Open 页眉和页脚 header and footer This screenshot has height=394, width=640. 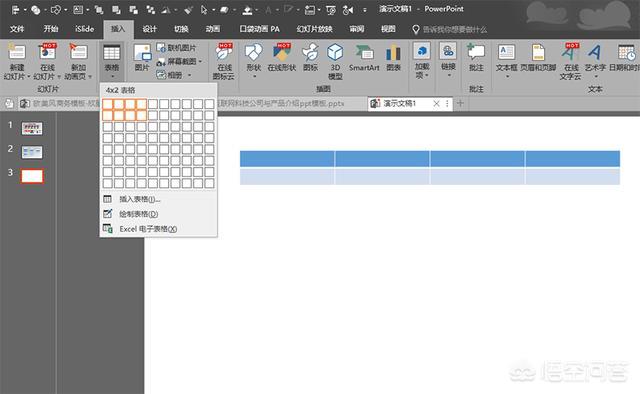538,58
